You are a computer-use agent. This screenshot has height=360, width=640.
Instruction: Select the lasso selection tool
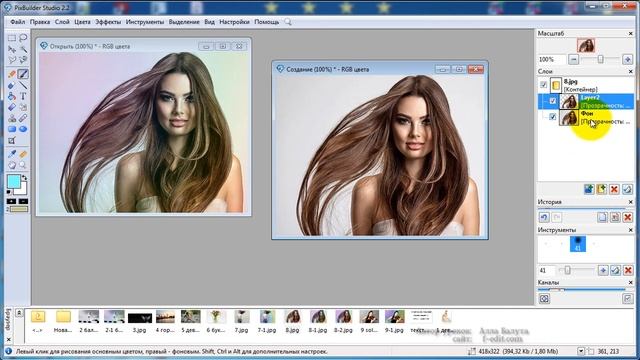click(23, 38)
